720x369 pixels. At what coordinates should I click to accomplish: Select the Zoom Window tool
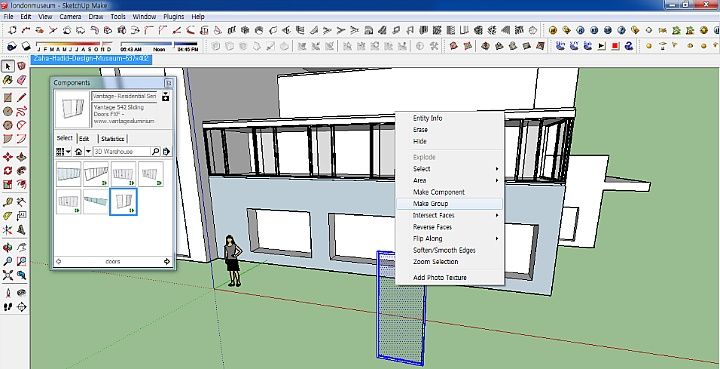22,262
